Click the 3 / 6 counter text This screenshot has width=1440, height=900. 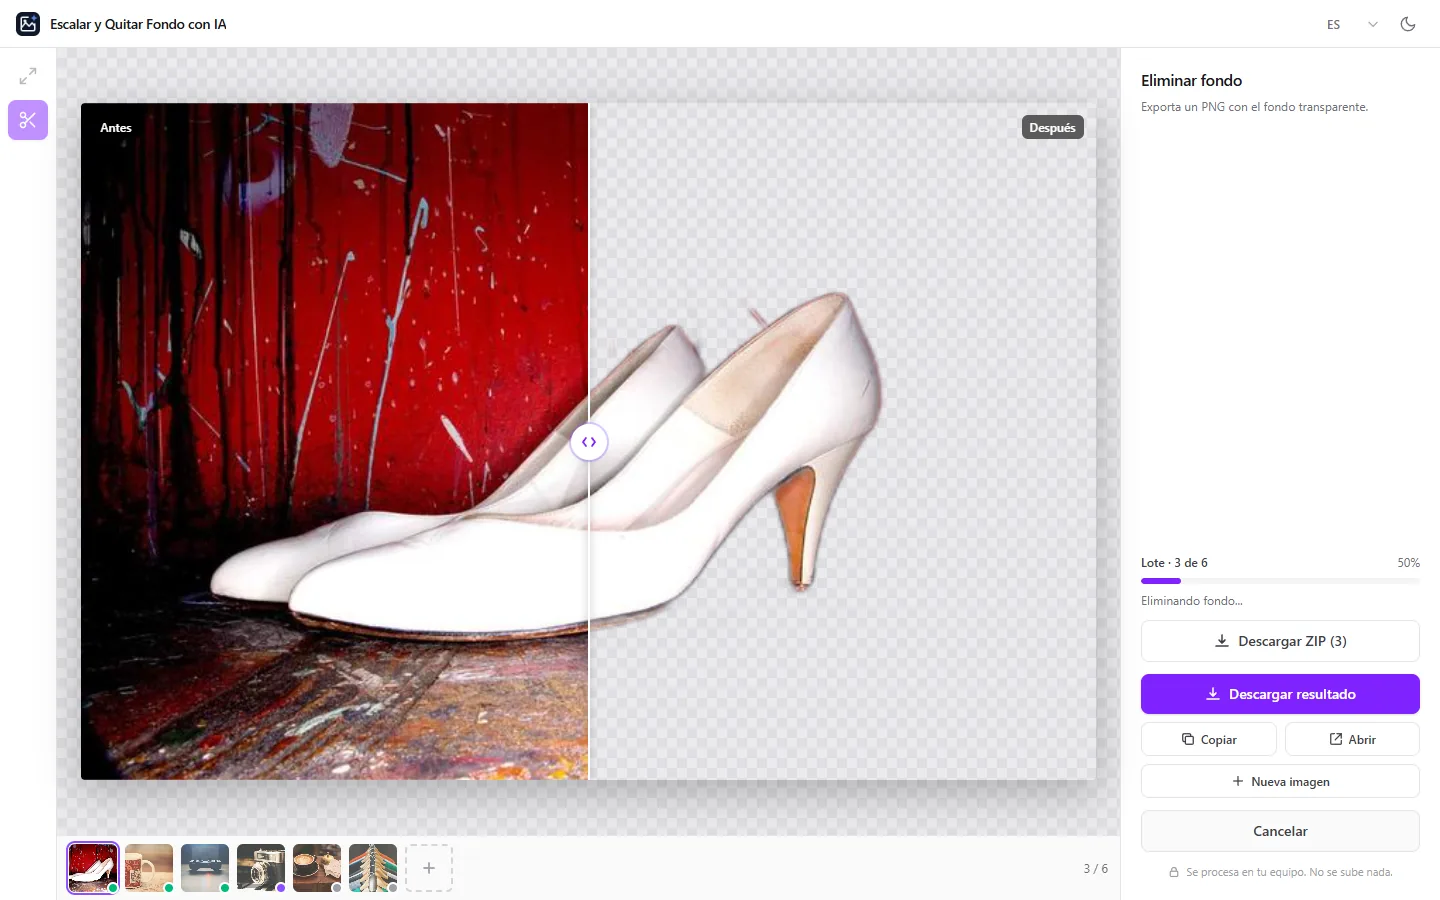tap(1095, 869)
